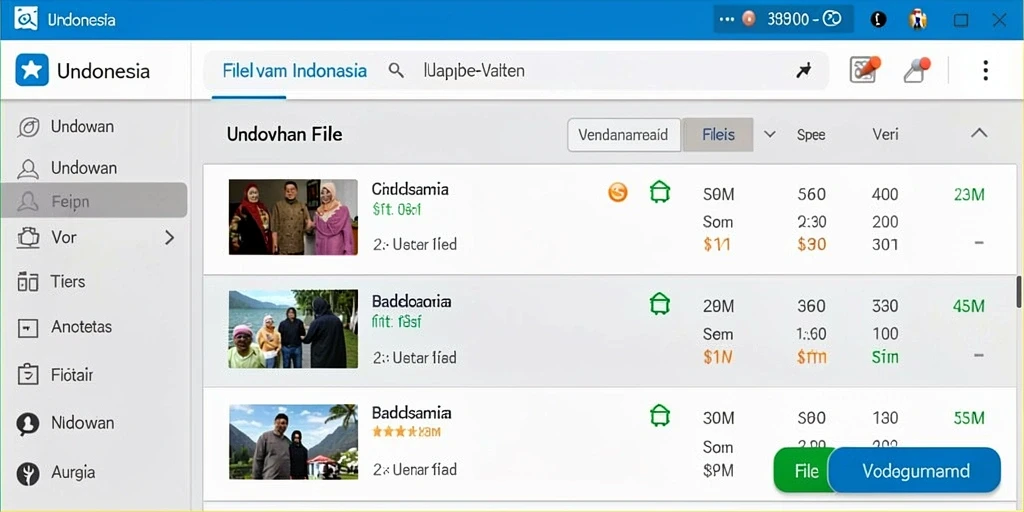This screenshot has height=512, width=1024.
Task: Click the 39900 status indicator
Action: click(x=783, y=20)
